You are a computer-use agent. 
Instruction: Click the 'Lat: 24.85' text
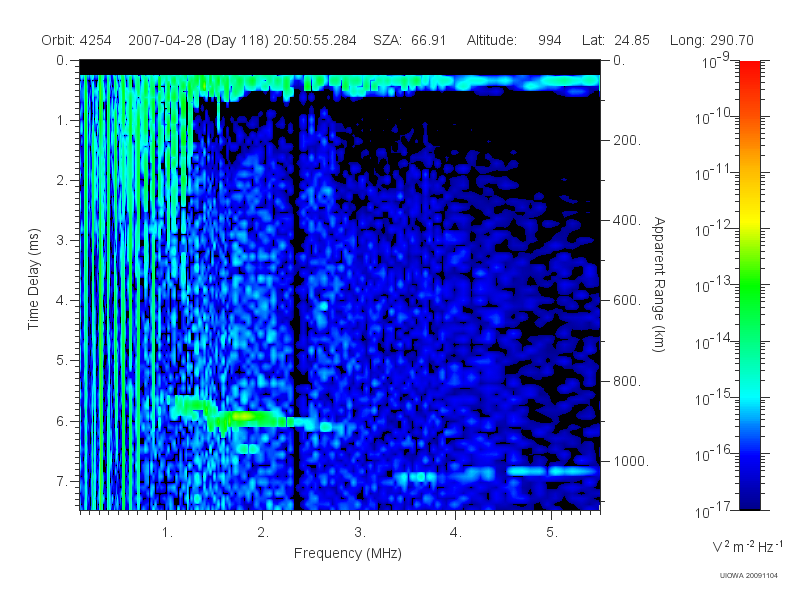(616, 40)
